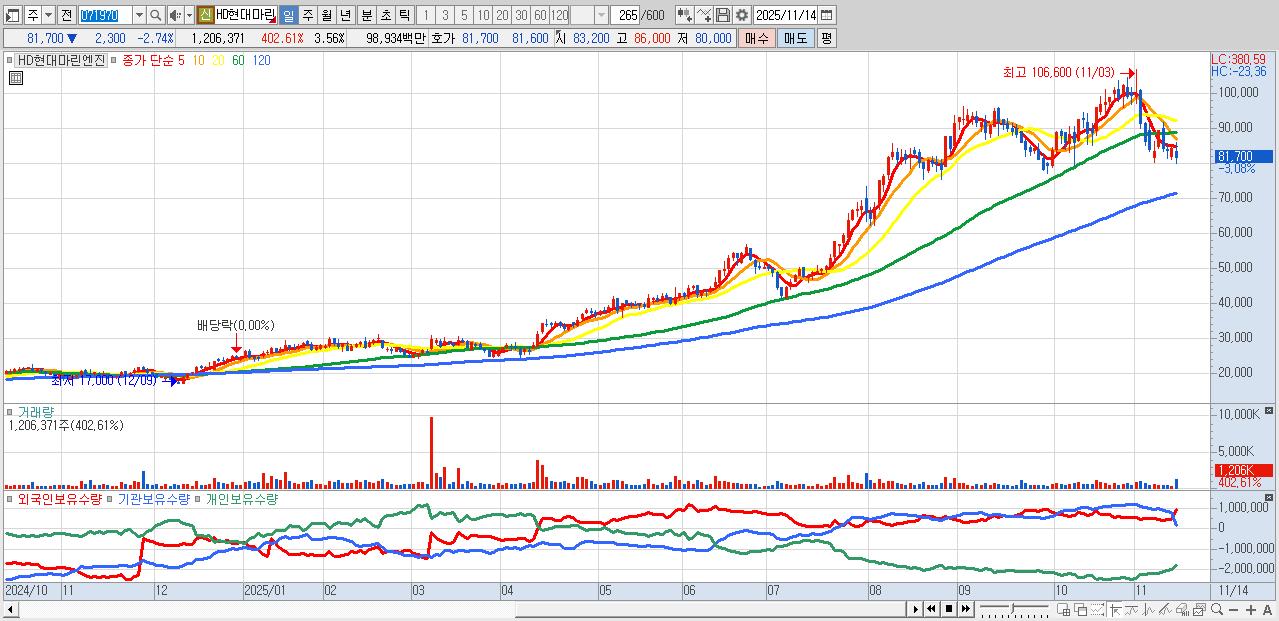Click the stop button in the chart replay controls
This screenshot has height=621, width=1279.
pyautogui.click(x=949, y=609)
